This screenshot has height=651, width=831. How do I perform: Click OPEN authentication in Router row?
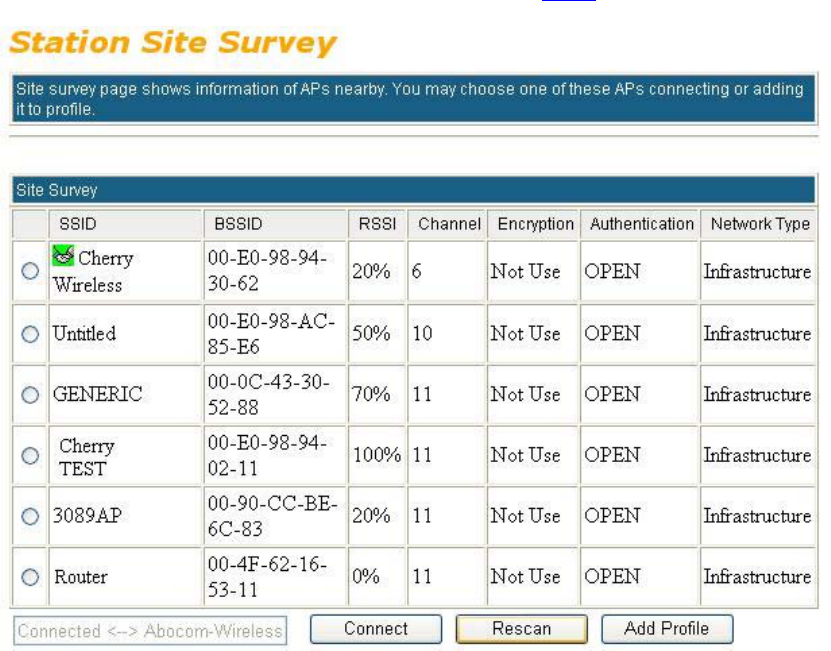(x=612, y=577)
